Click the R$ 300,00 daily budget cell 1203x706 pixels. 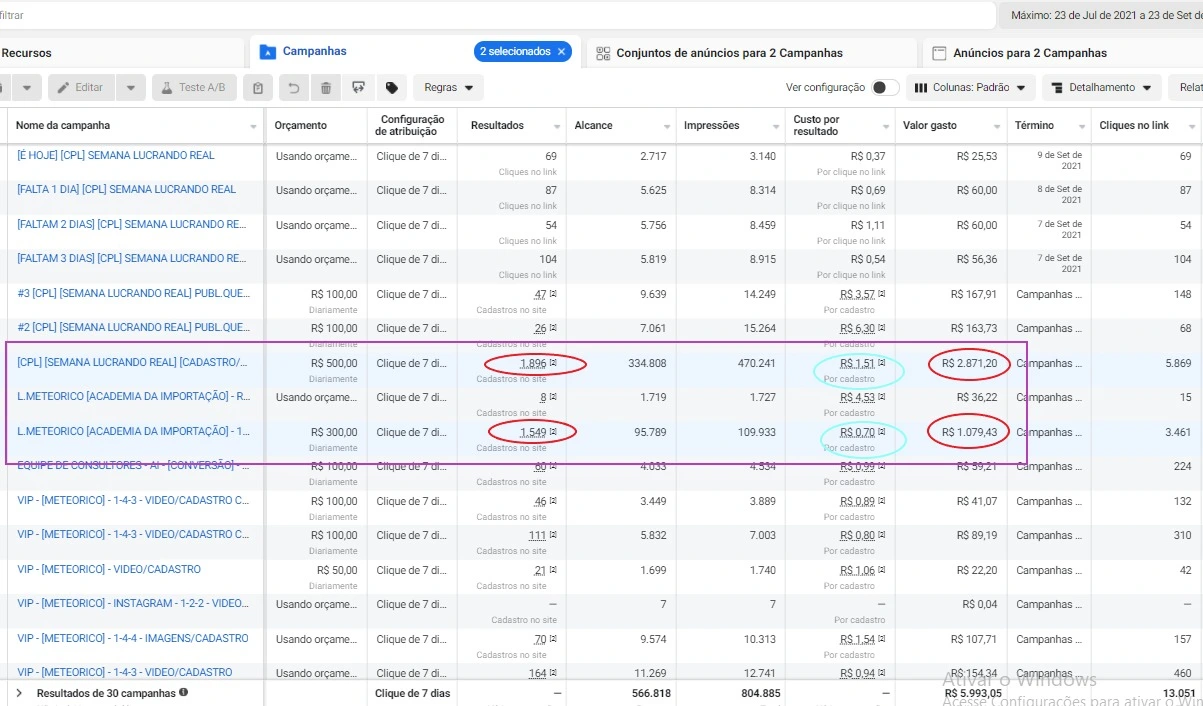pyautogui.click(x=334, y=432)
